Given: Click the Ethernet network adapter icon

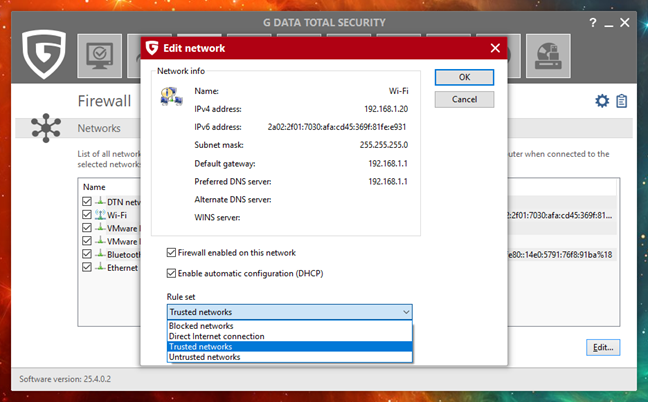Looking at the screenshot, I should 100,267.
